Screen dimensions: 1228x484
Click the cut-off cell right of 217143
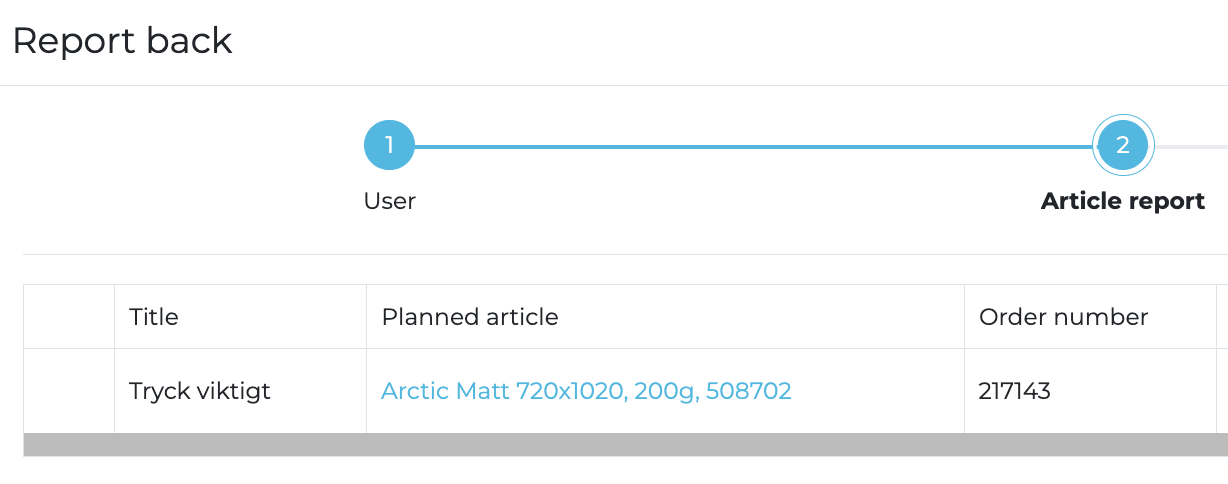pyautogui.click(x=1221, y=391)
